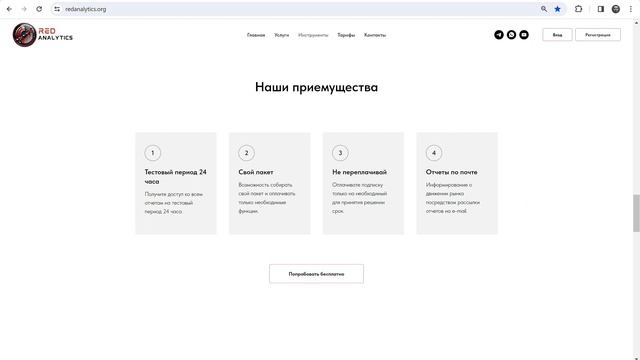Click the vertical page scrollbar thumb
Image resolution: width=640 pixels, height=360 pixels.
pyautogui.click(x=636, y=213)
